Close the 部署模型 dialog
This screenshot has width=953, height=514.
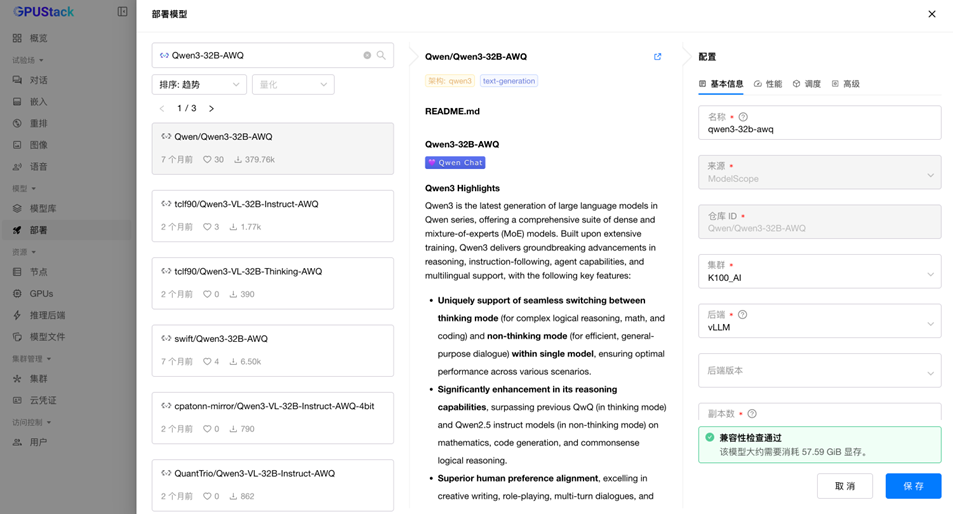(932, 14)
